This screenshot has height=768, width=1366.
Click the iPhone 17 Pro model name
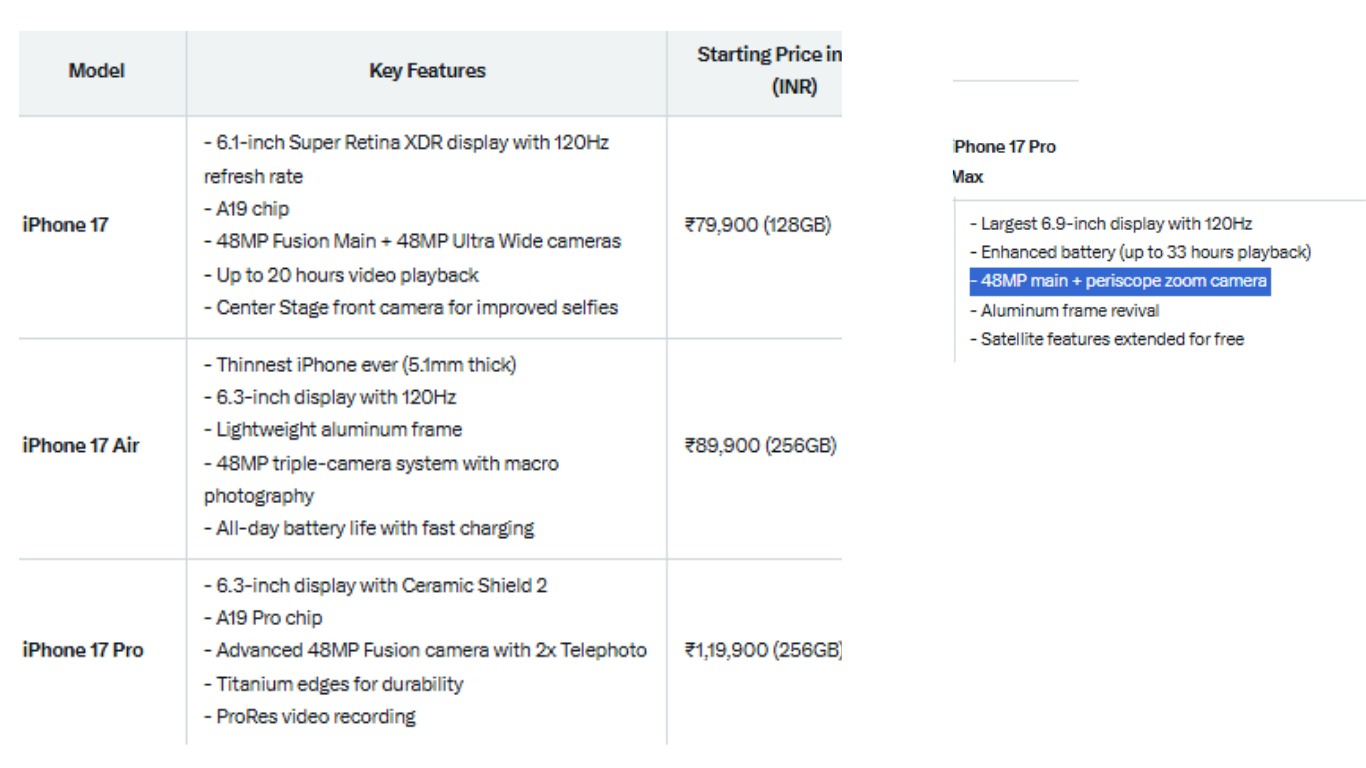tap(83, 650)
